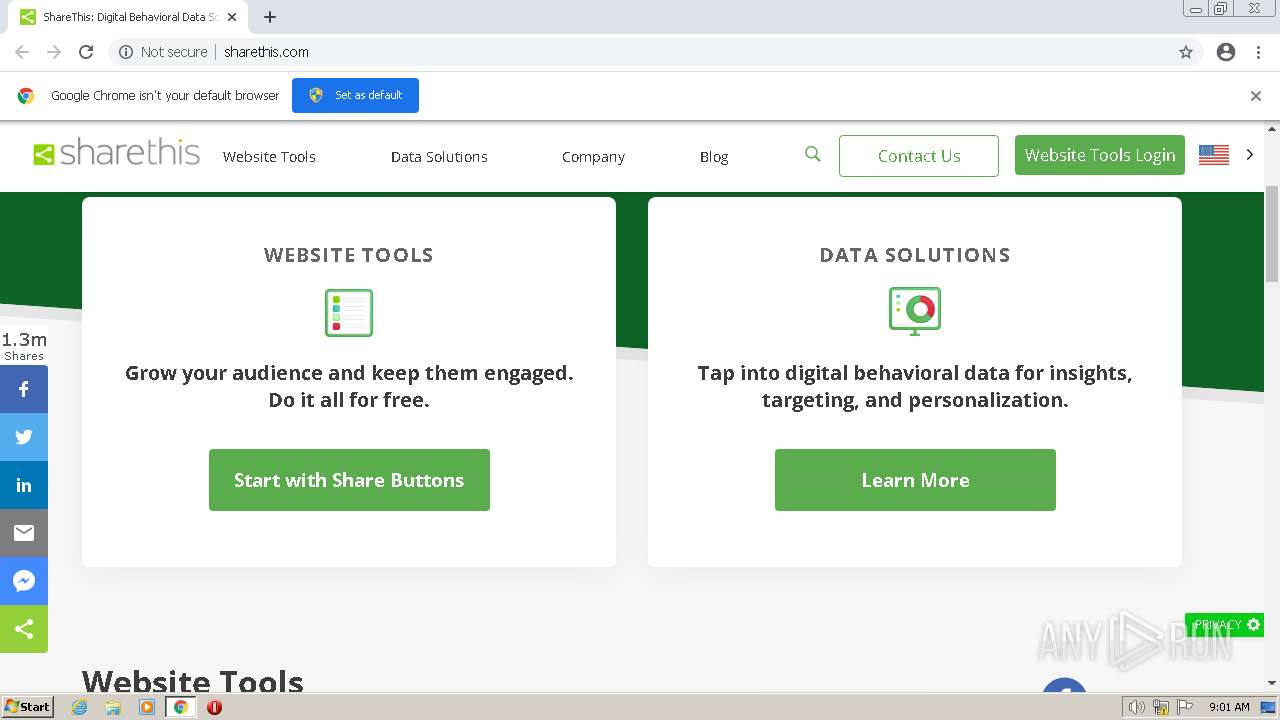Go back to previous page

click(22, 52)
